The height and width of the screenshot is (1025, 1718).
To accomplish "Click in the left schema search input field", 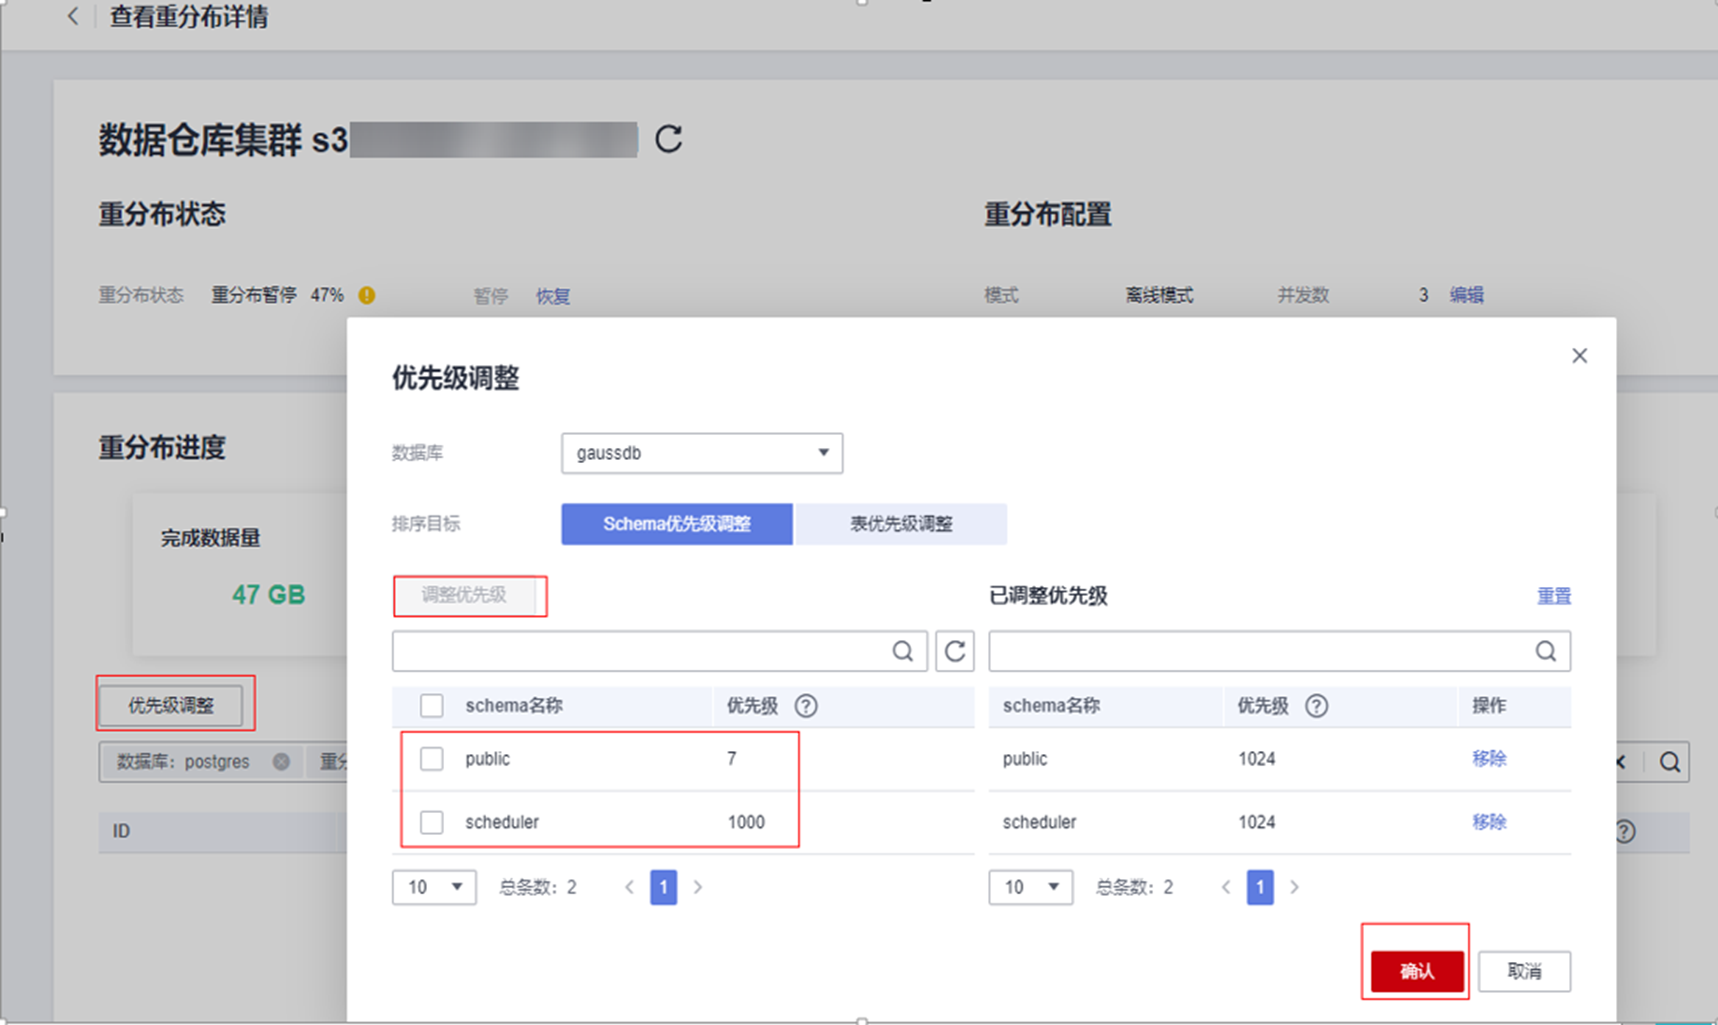I will (640, 652).
